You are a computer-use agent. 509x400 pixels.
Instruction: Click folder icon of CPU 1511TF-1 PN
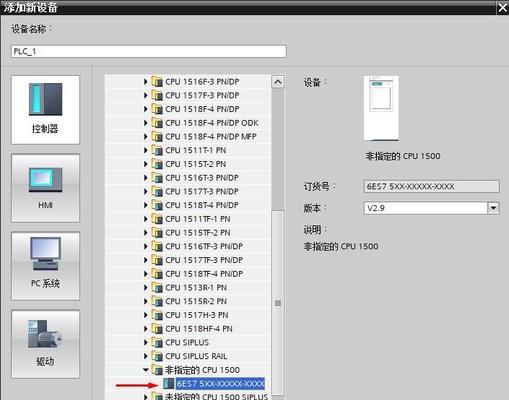[157, 219]
